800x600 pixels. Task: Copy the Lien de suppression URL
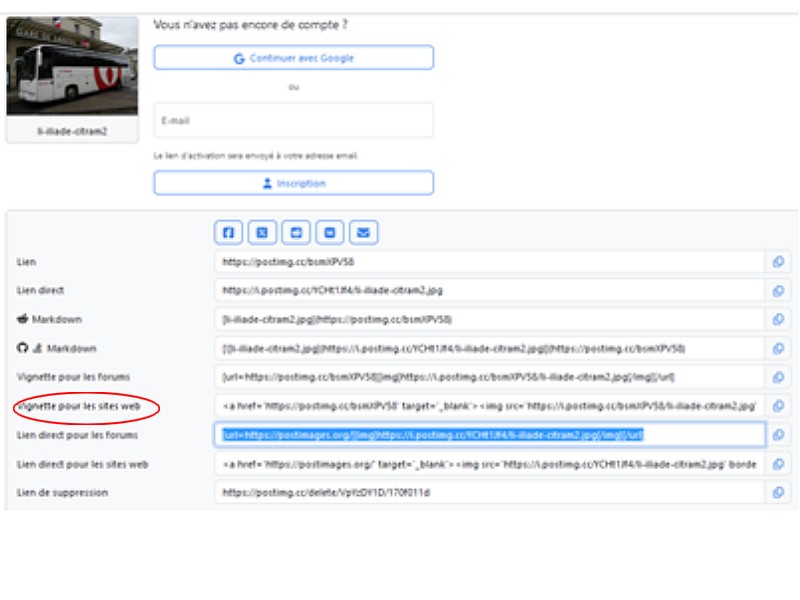click(778, 493)
